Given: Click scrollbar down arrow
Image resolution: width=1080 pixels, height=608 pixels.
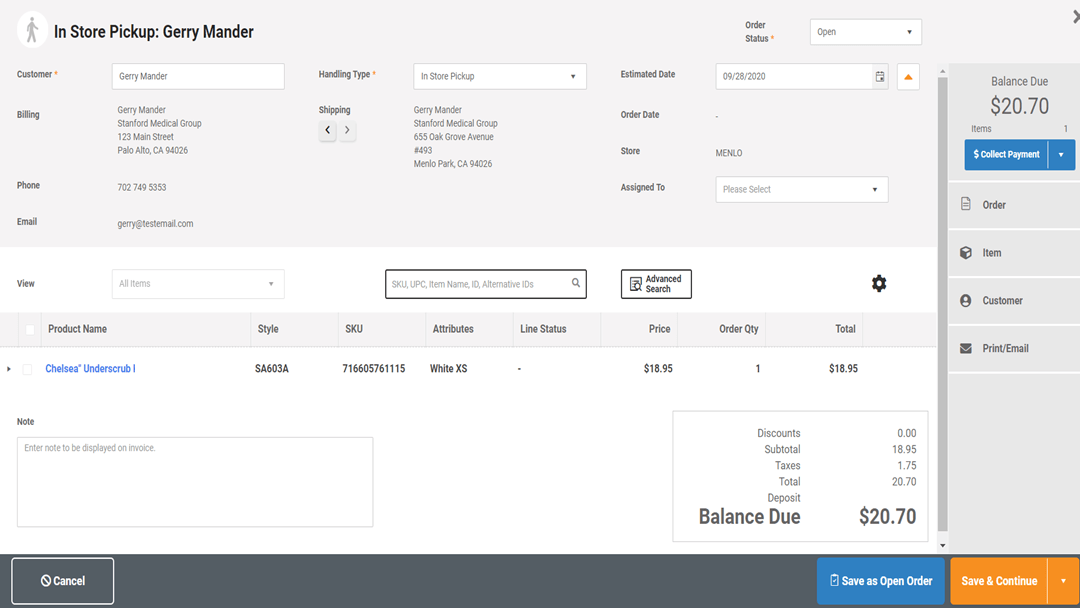Looking at the screenshot, I should 942,545.
